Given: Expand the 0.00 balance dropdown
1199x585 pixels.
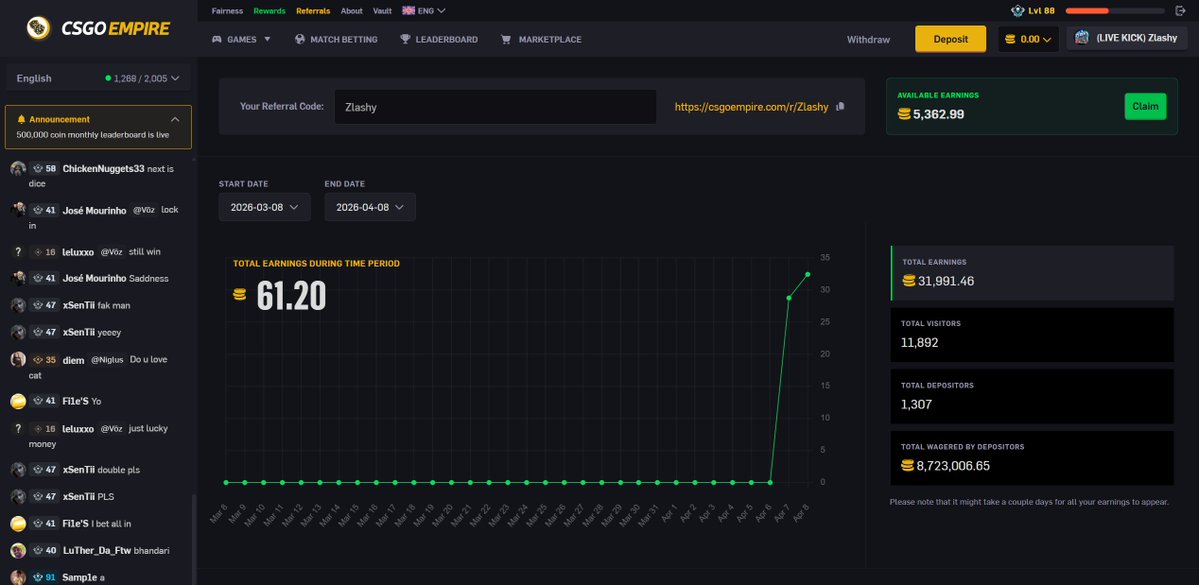Looking at the screenshot, I should [1028, 39].
